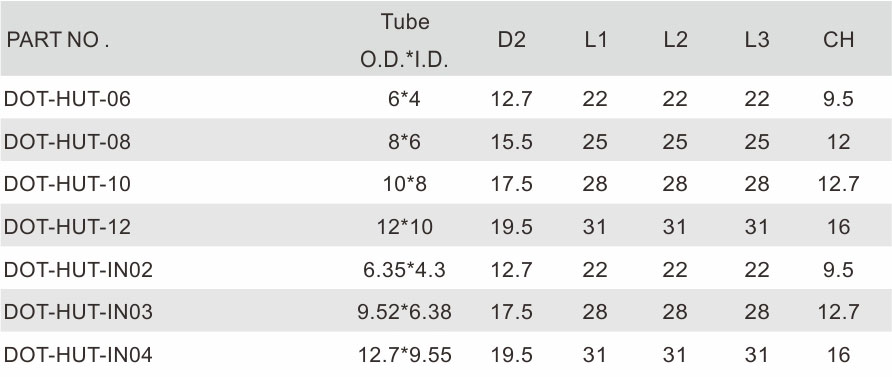Click the 6.35*4.3 tube size cell
This screenshot has height=377, width=892.
tap(404, 270)
